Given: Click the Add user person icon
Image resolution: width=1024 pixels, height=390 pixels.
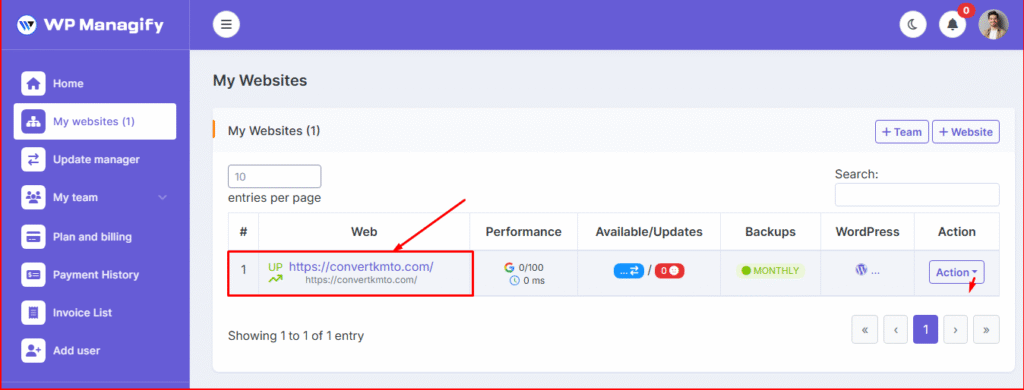Looking at the screenshot, I should click(x=33, y=350).
